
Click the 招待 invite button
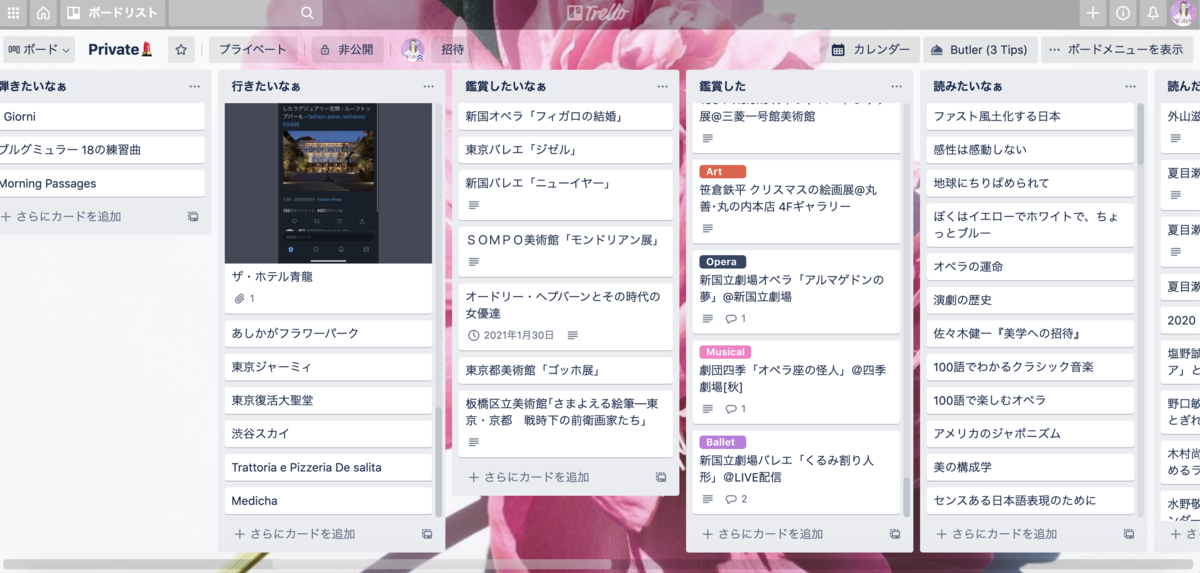453,49
